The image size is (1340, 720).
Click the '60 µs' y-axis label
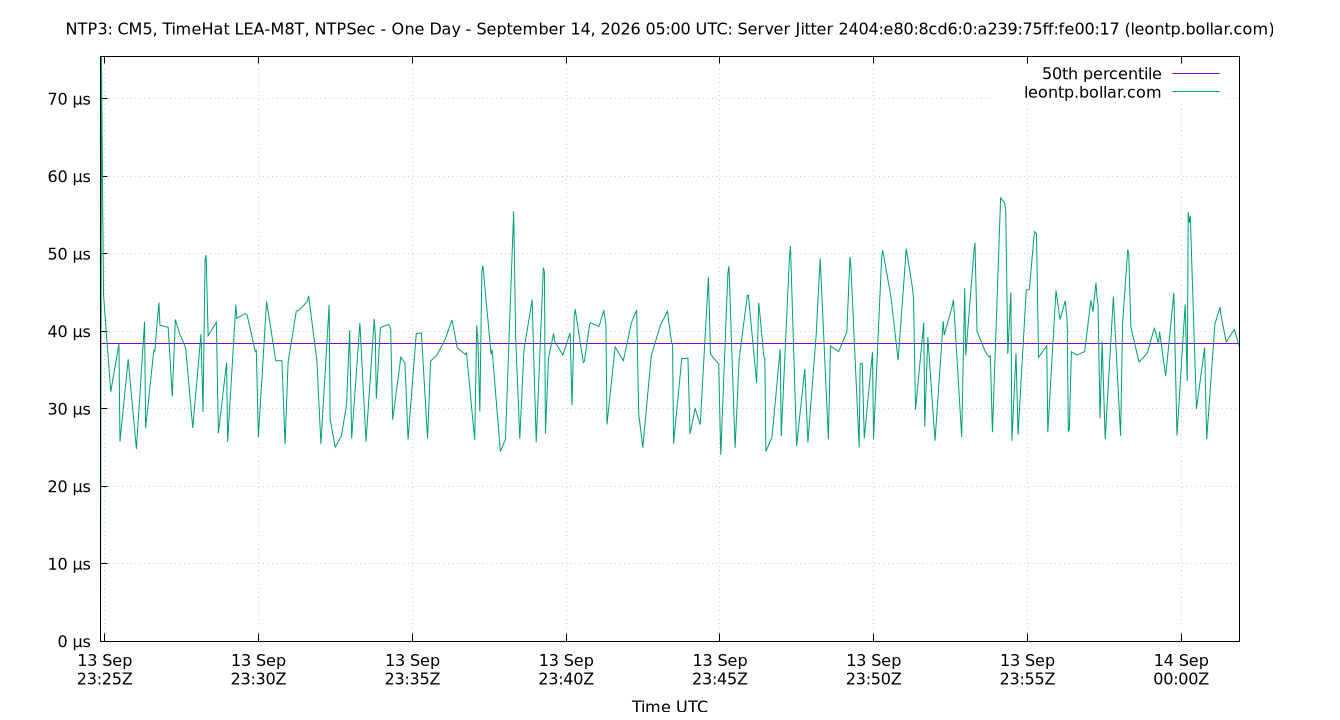click(x=68, y=177)
